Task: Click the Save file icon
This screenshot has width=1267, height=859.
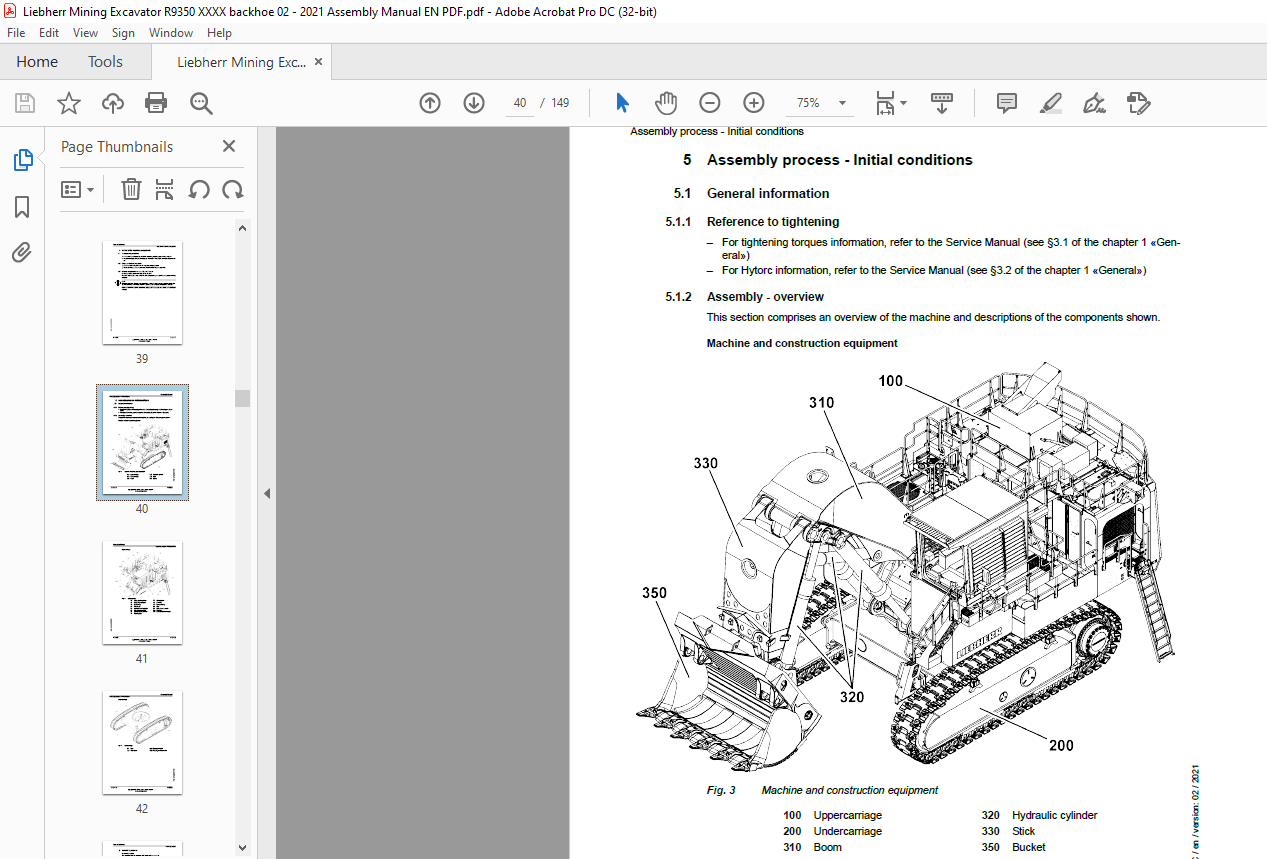Action: (24, 103)
